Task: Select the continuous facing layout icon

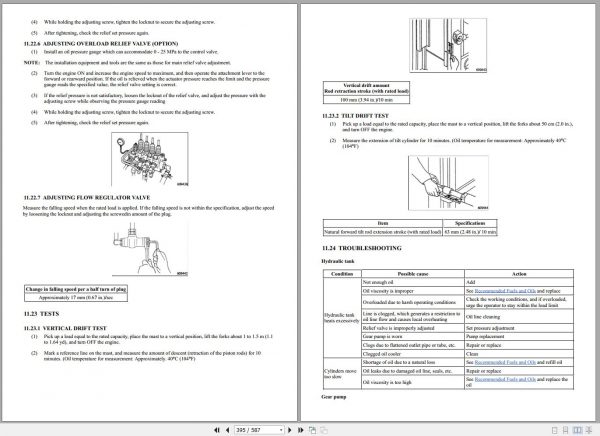Action: pyautogui.click(x=589, y=430)
